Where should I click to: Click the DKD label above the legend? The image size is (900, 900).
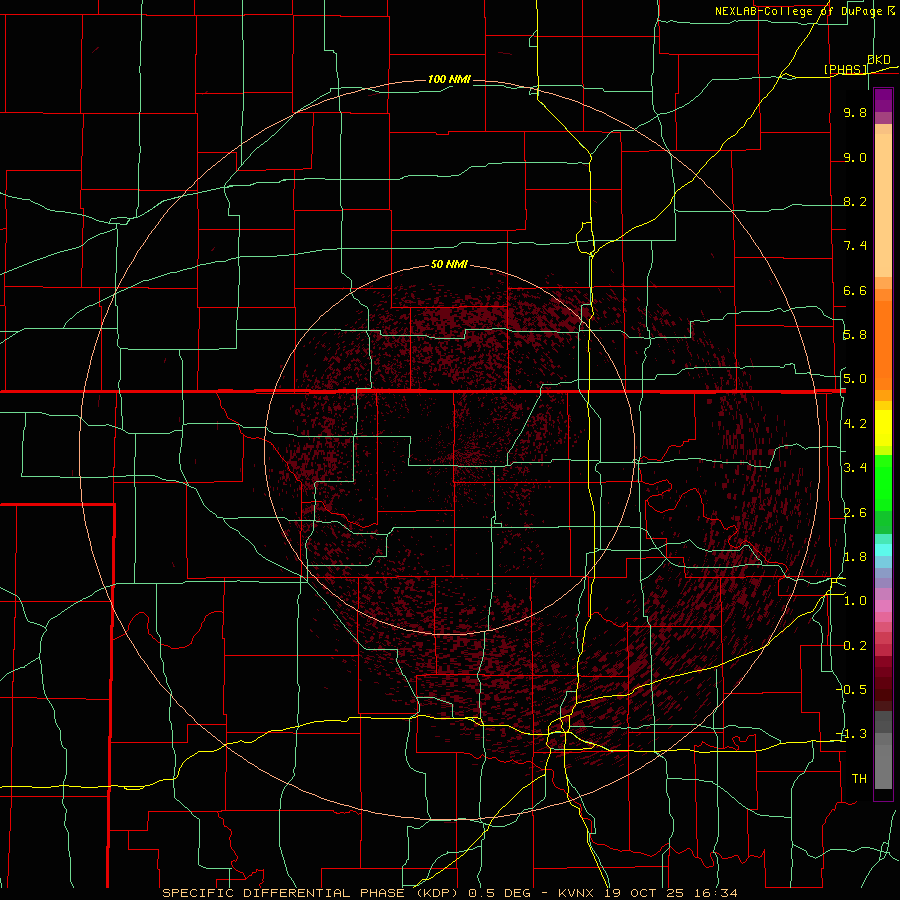(879, 60)
